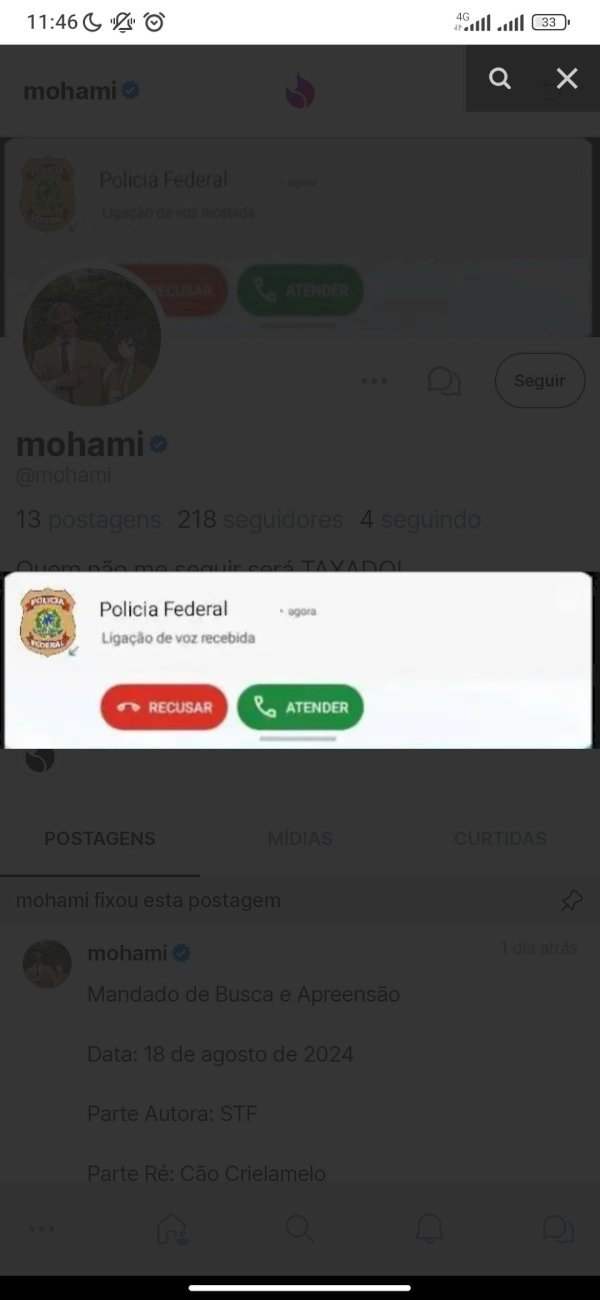Tap the drag handle on call notification

pos(298,739)
